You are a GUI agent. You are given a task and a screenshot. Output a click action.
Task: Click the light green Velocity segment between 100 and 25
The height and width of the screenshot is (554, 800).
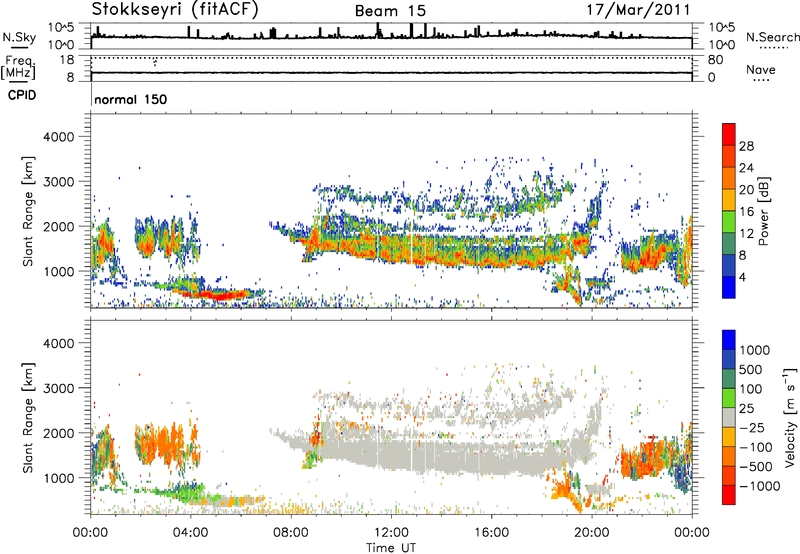[729, 398]
